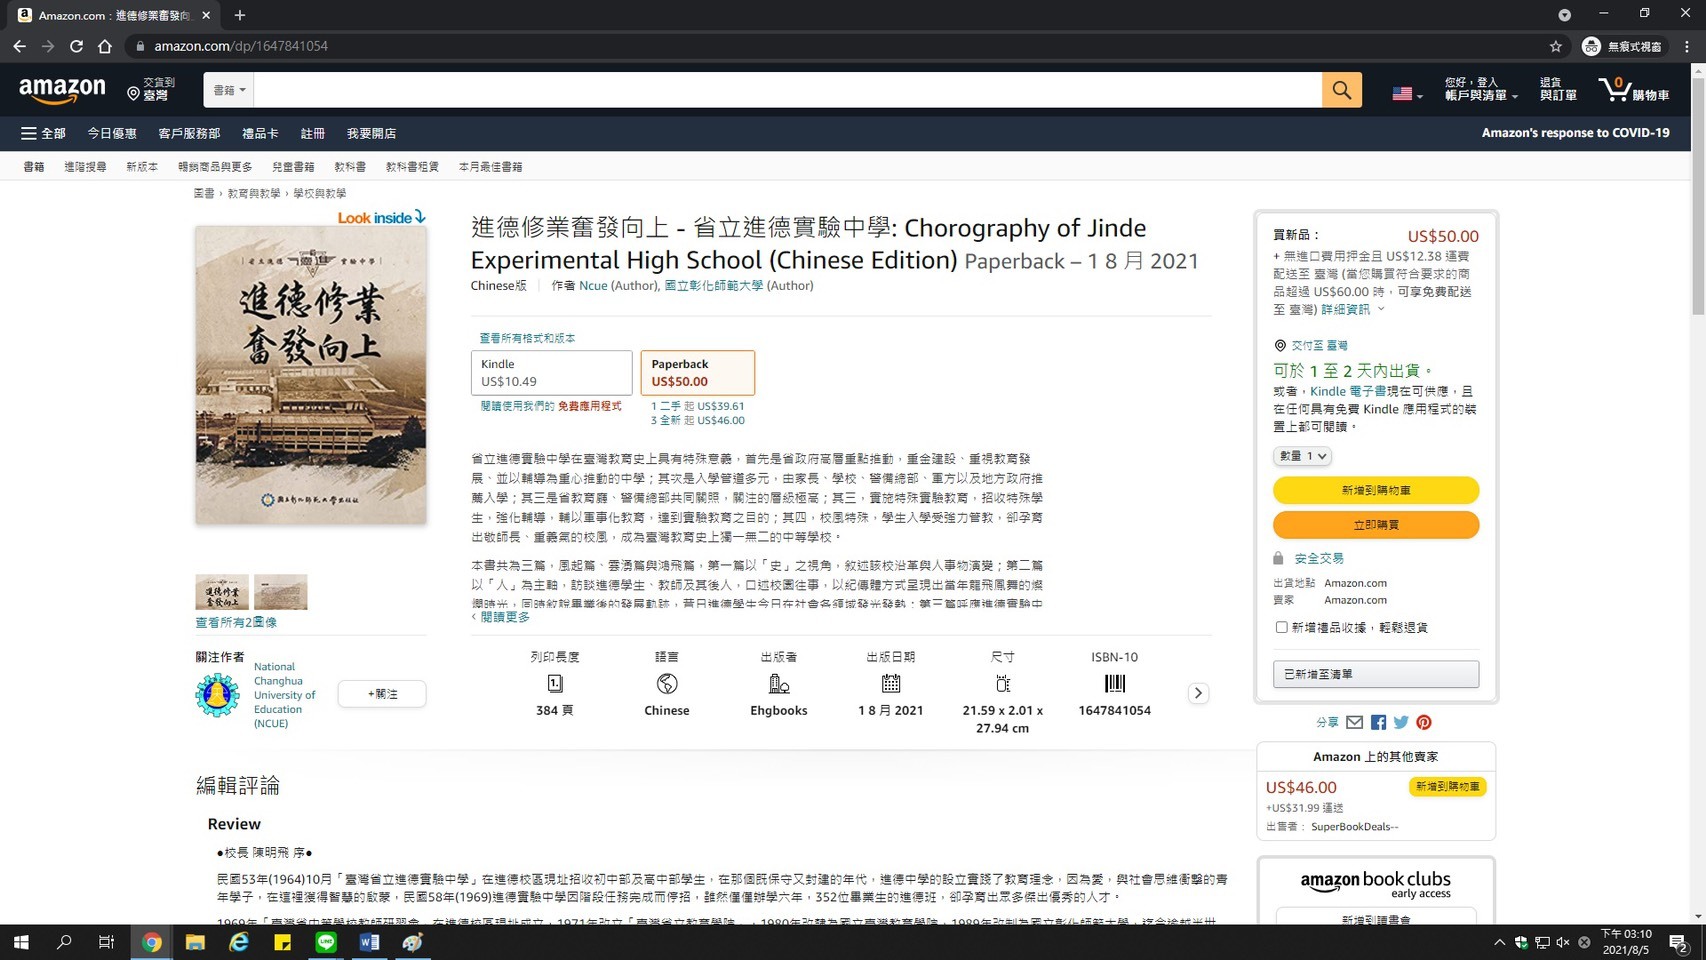Check the 新增禮品收據 gift receipt checkbox

1281,627
